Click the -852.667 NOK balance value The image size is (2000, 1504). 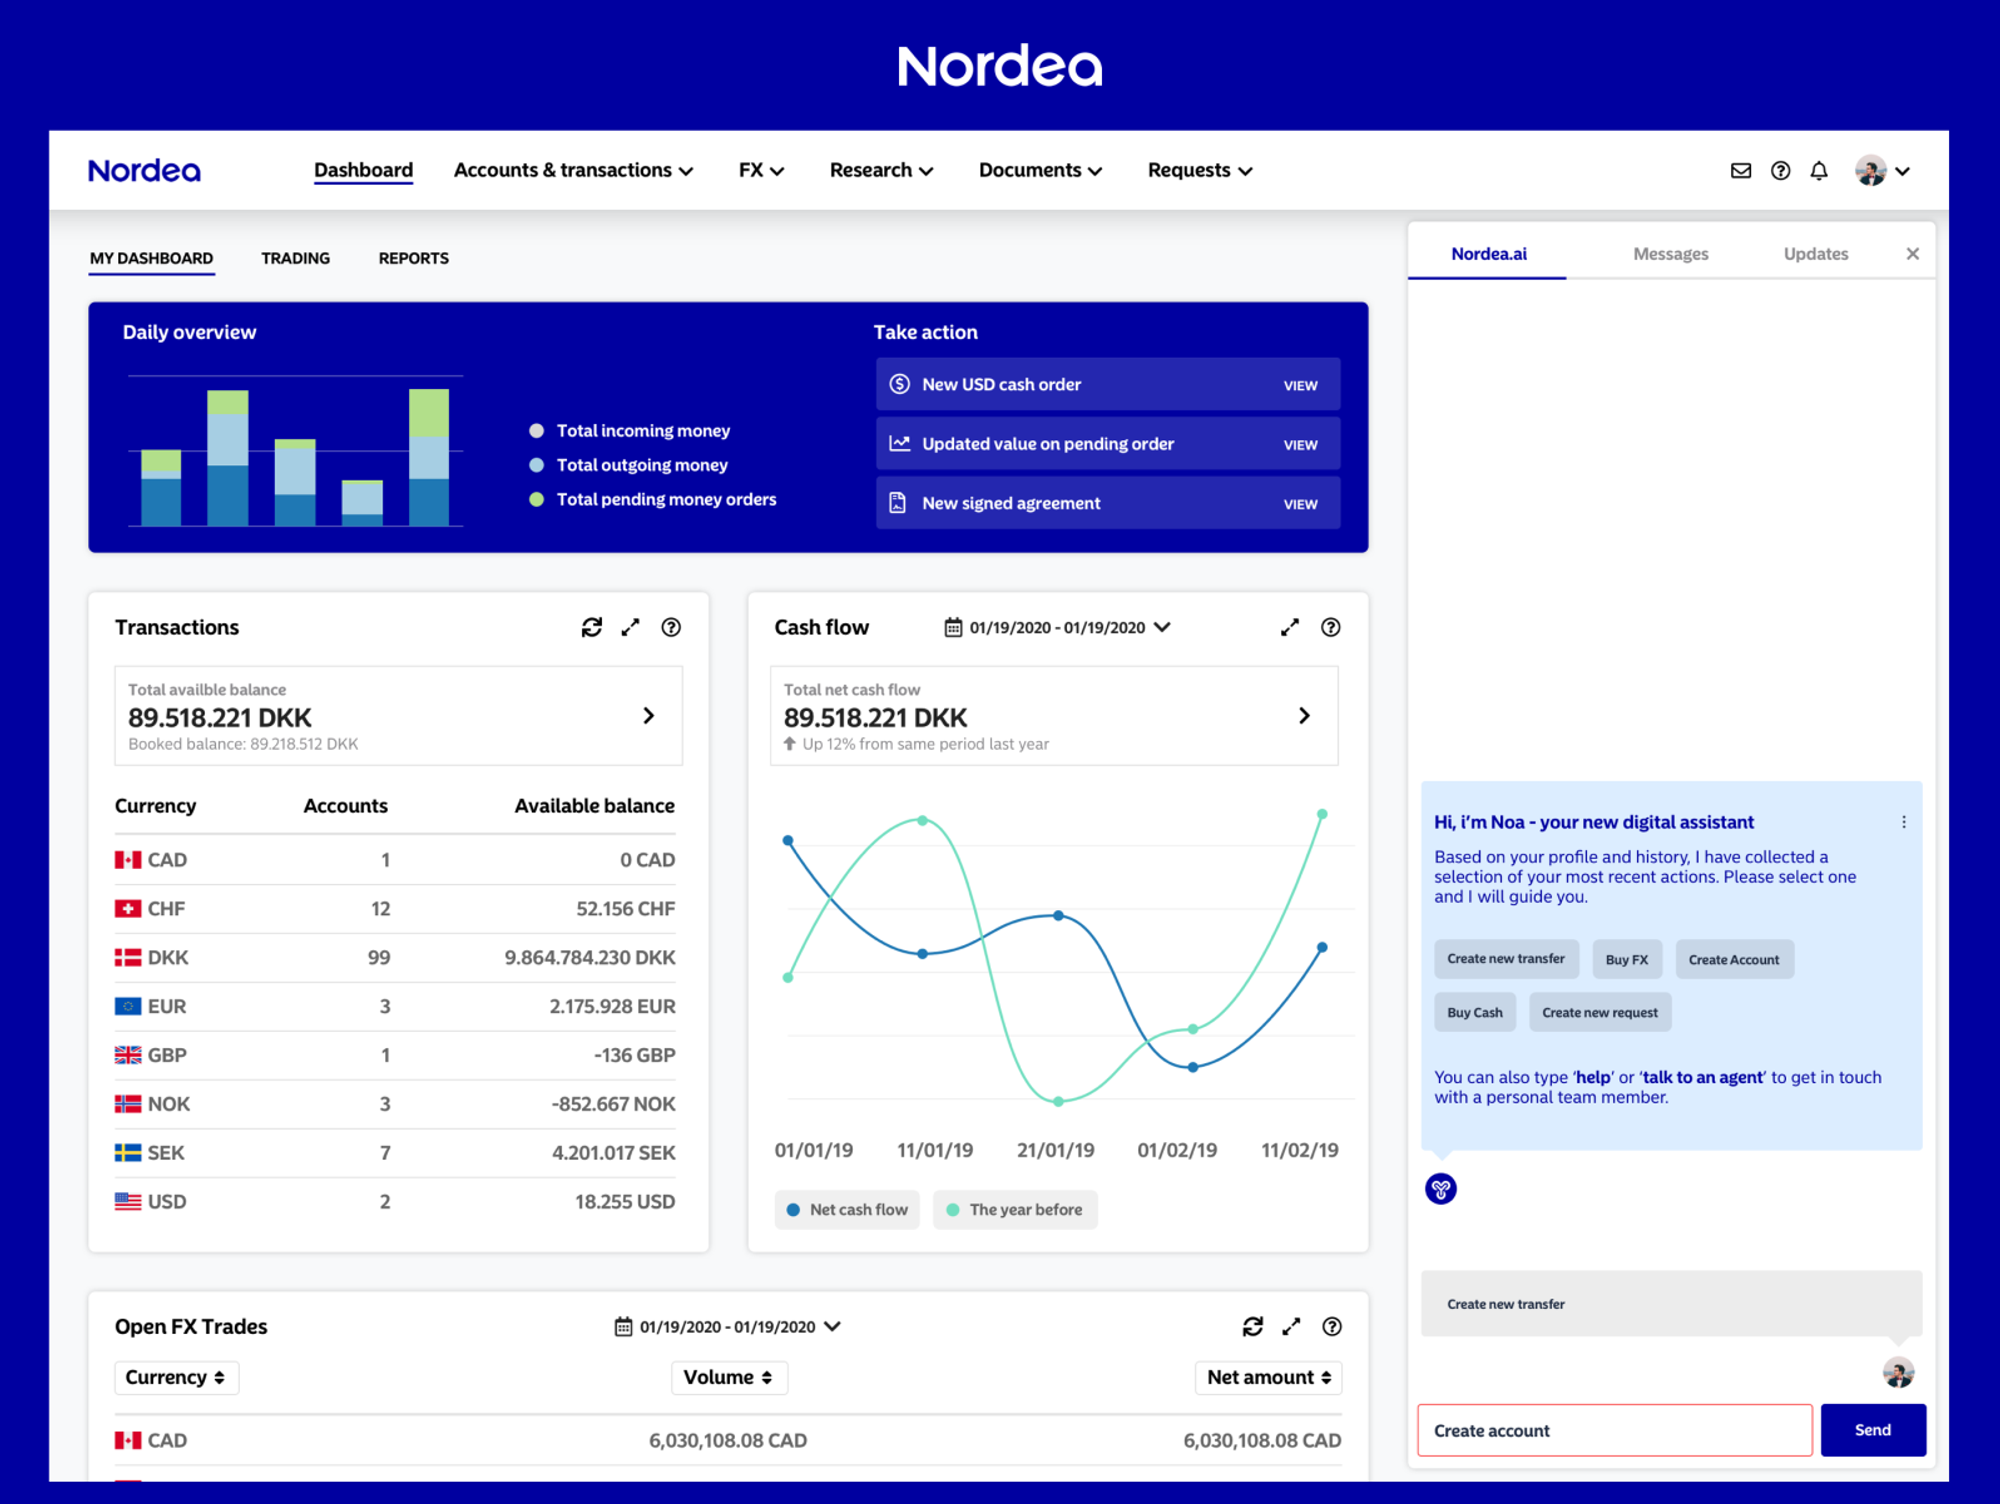click(613, 1104)
